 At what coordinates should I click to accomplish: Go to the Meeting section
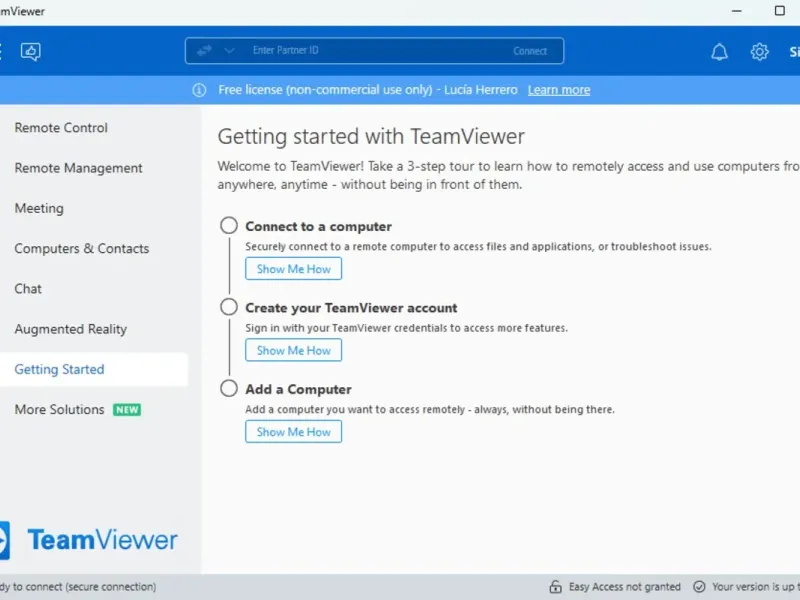click(39, 208)
